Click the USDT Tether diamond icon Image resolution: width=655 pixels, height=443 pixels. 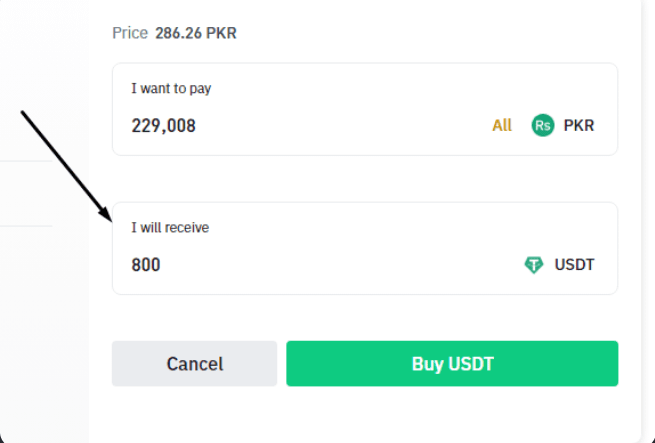pyautogui.click(x=534, y=265)
